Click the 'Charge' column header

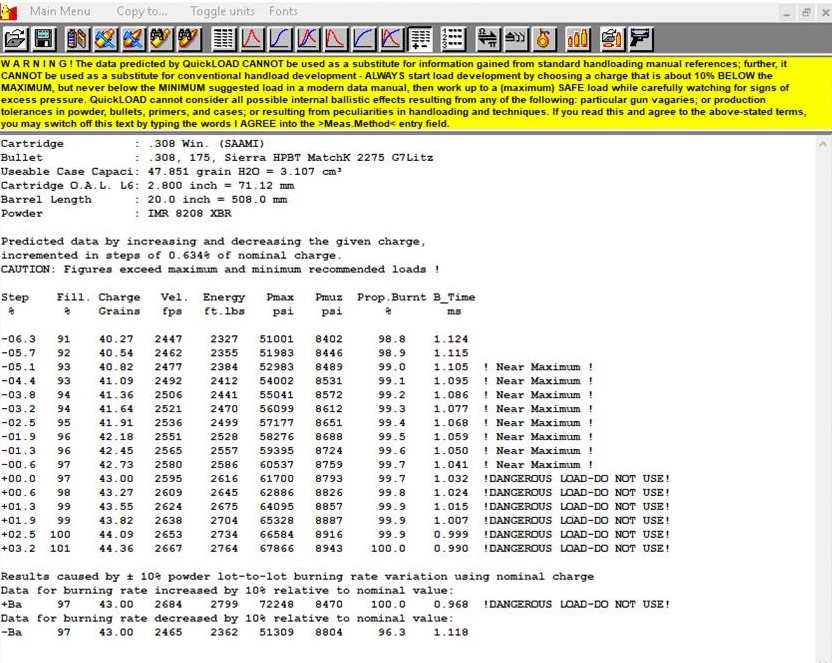point(119,298)
